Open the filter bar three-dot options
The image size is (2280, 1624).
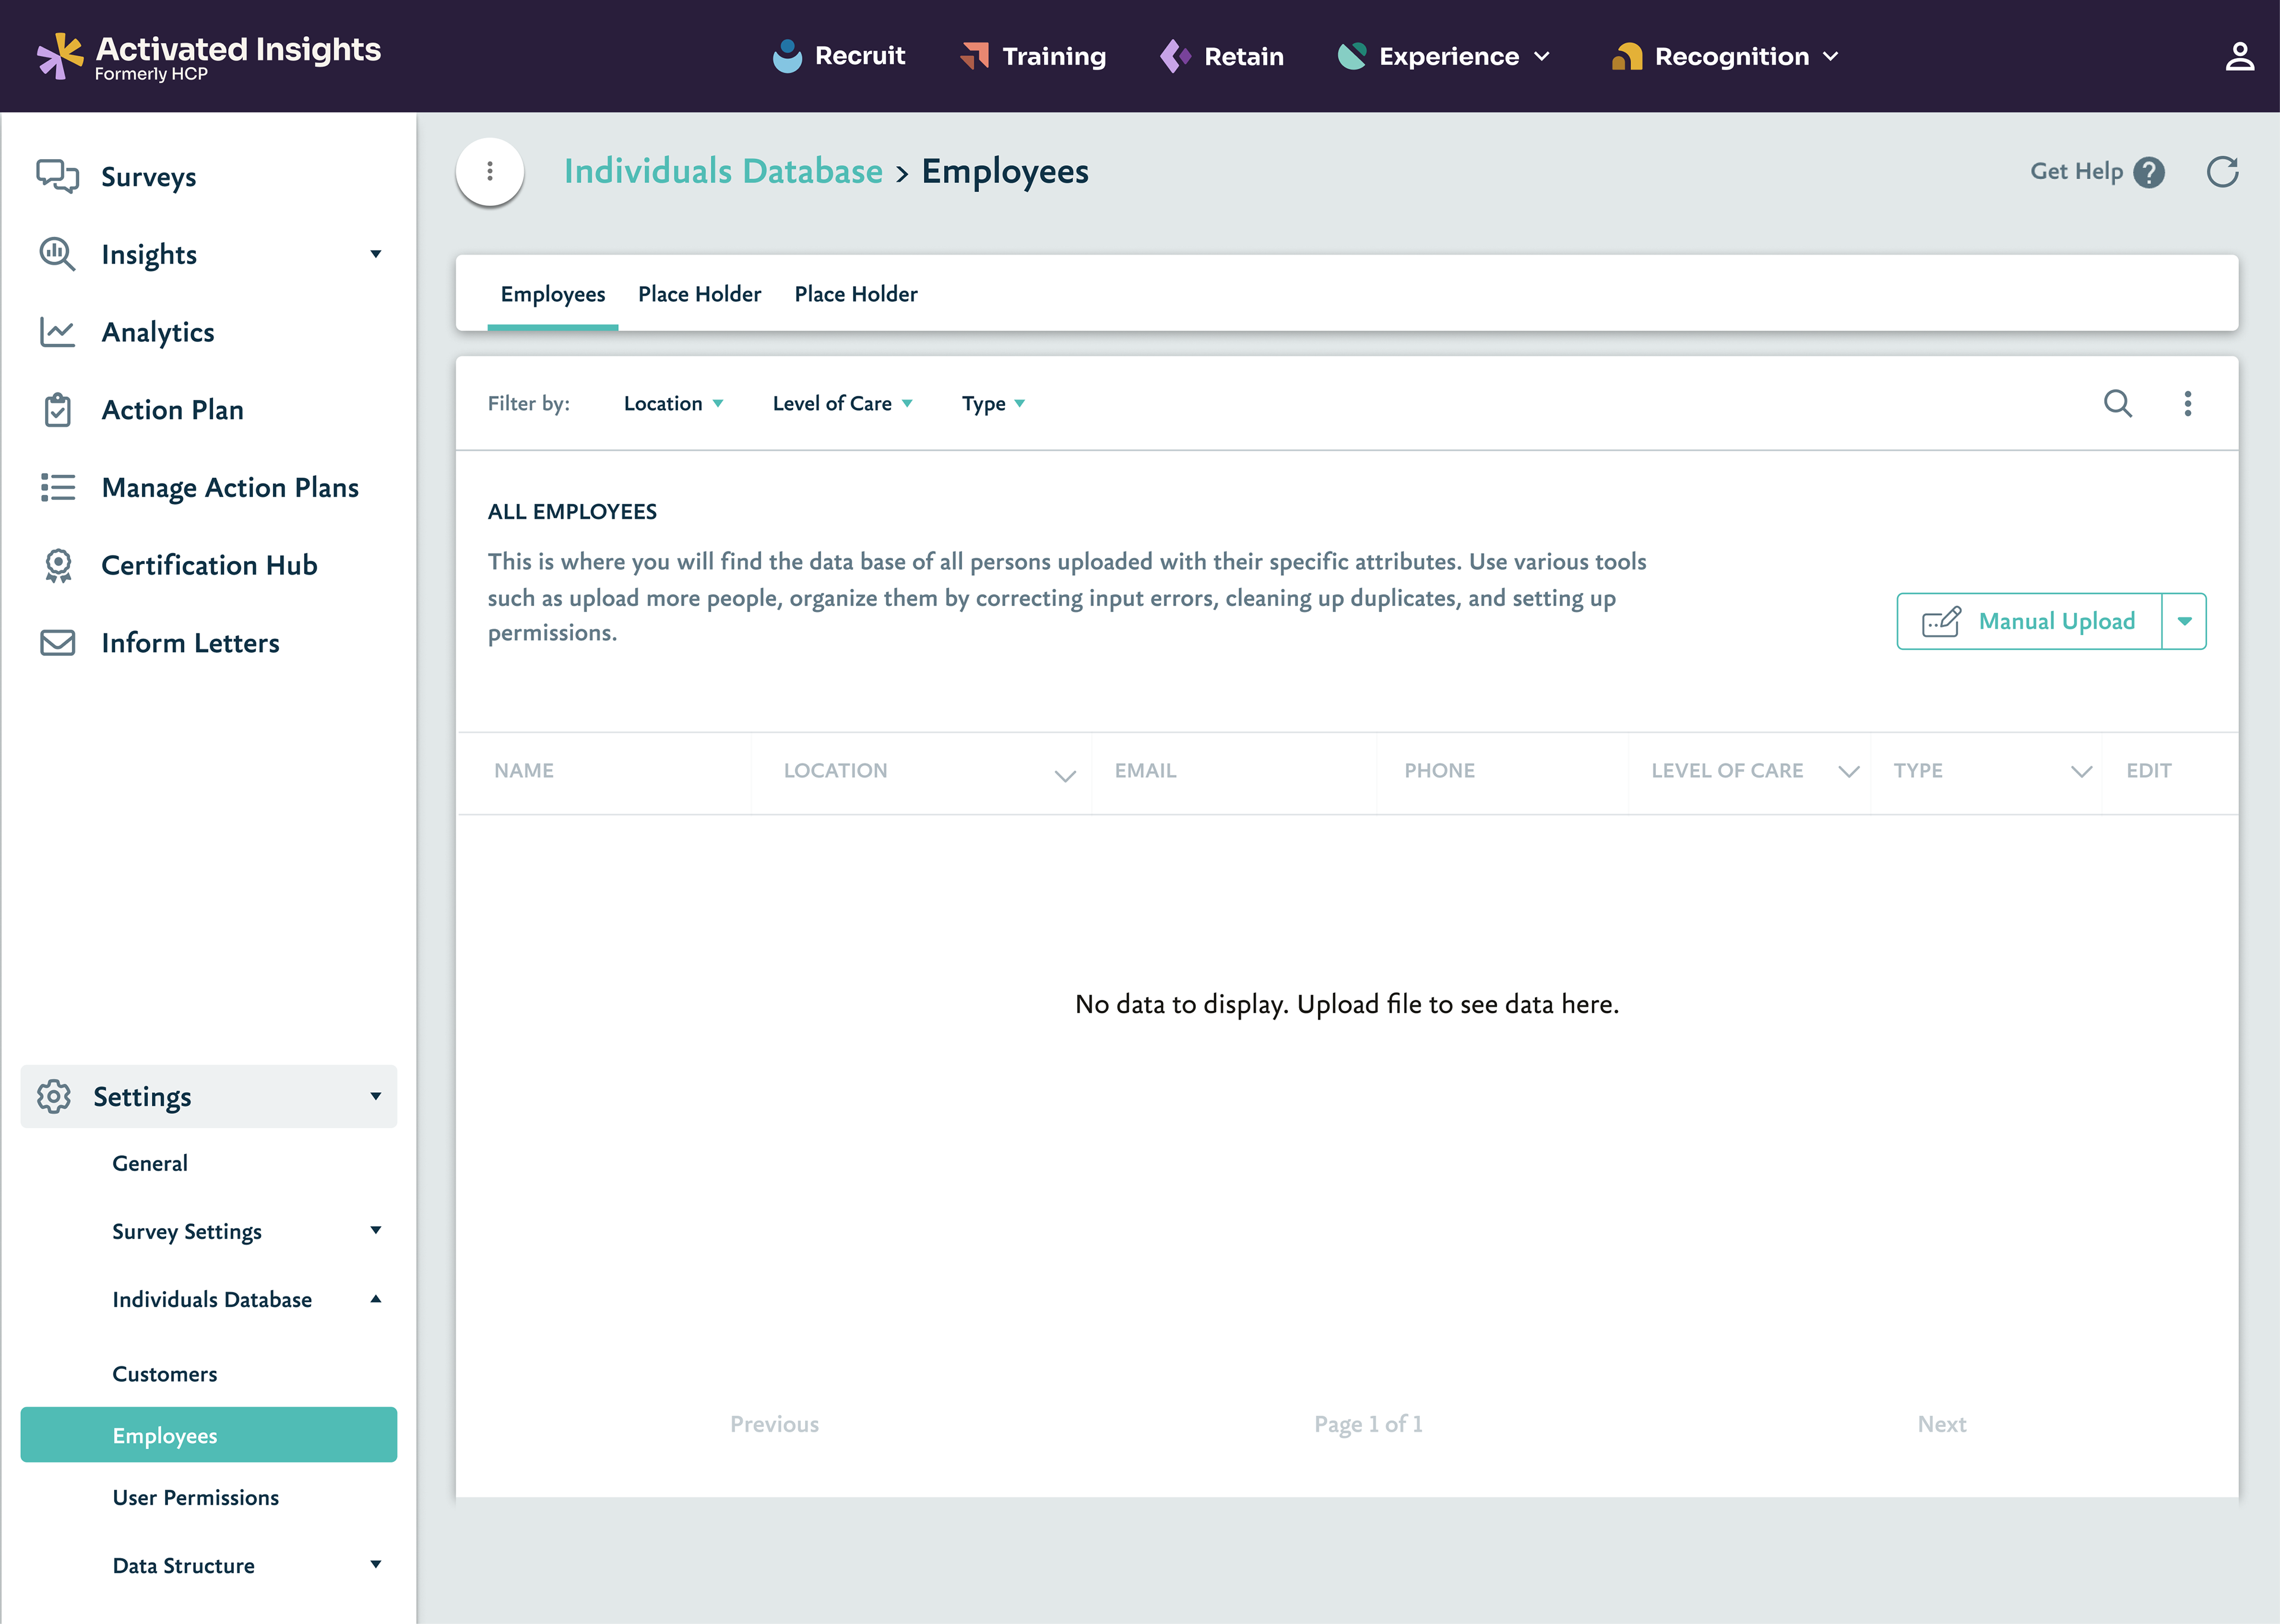(x=2188, y=403)
